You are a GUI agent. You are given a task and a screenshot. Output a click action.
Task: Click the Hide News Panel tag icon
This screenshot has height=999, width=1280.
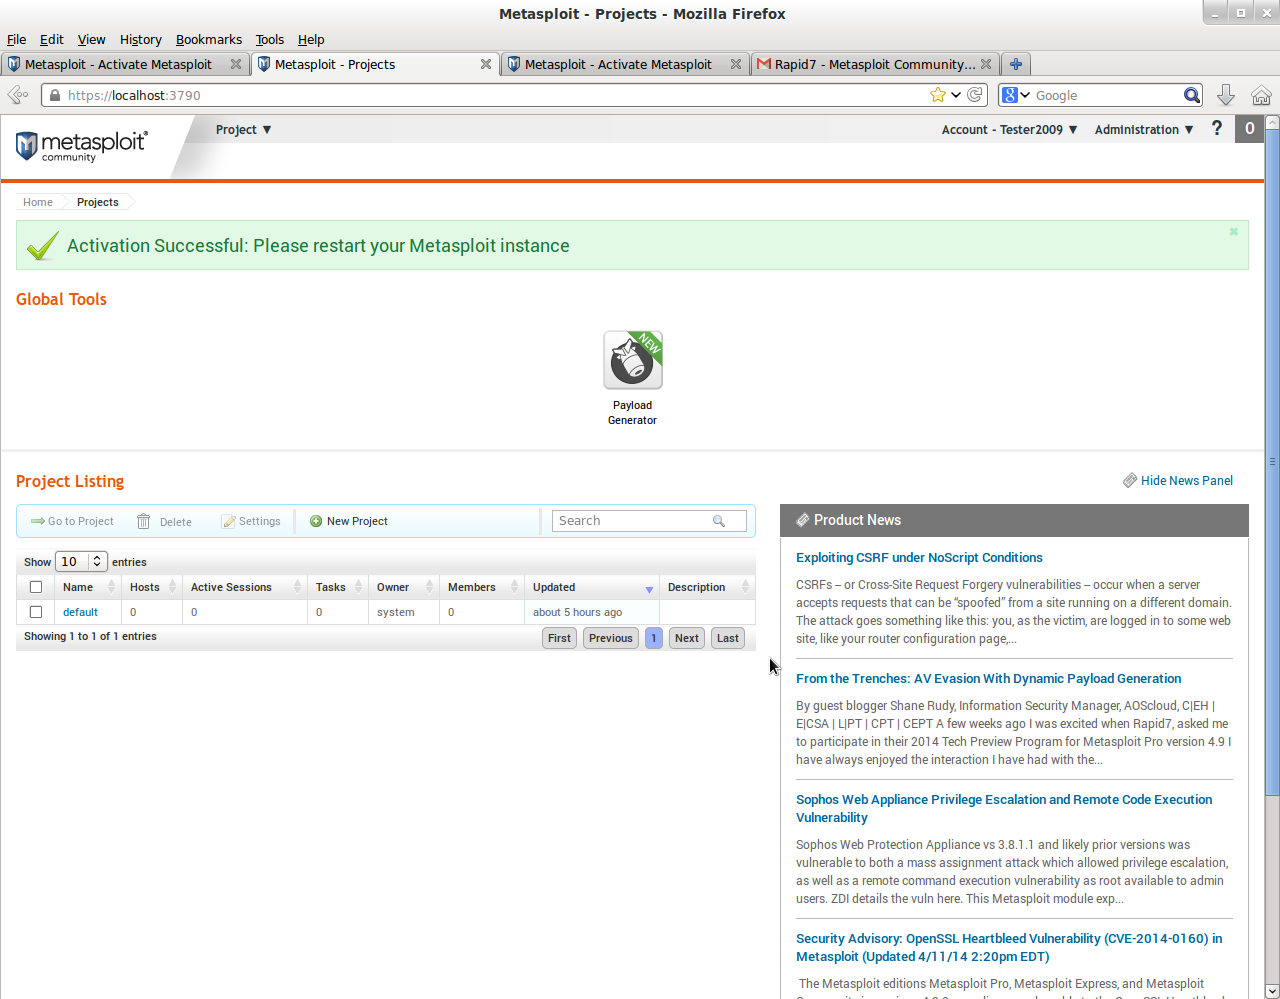coord(1130,481)
